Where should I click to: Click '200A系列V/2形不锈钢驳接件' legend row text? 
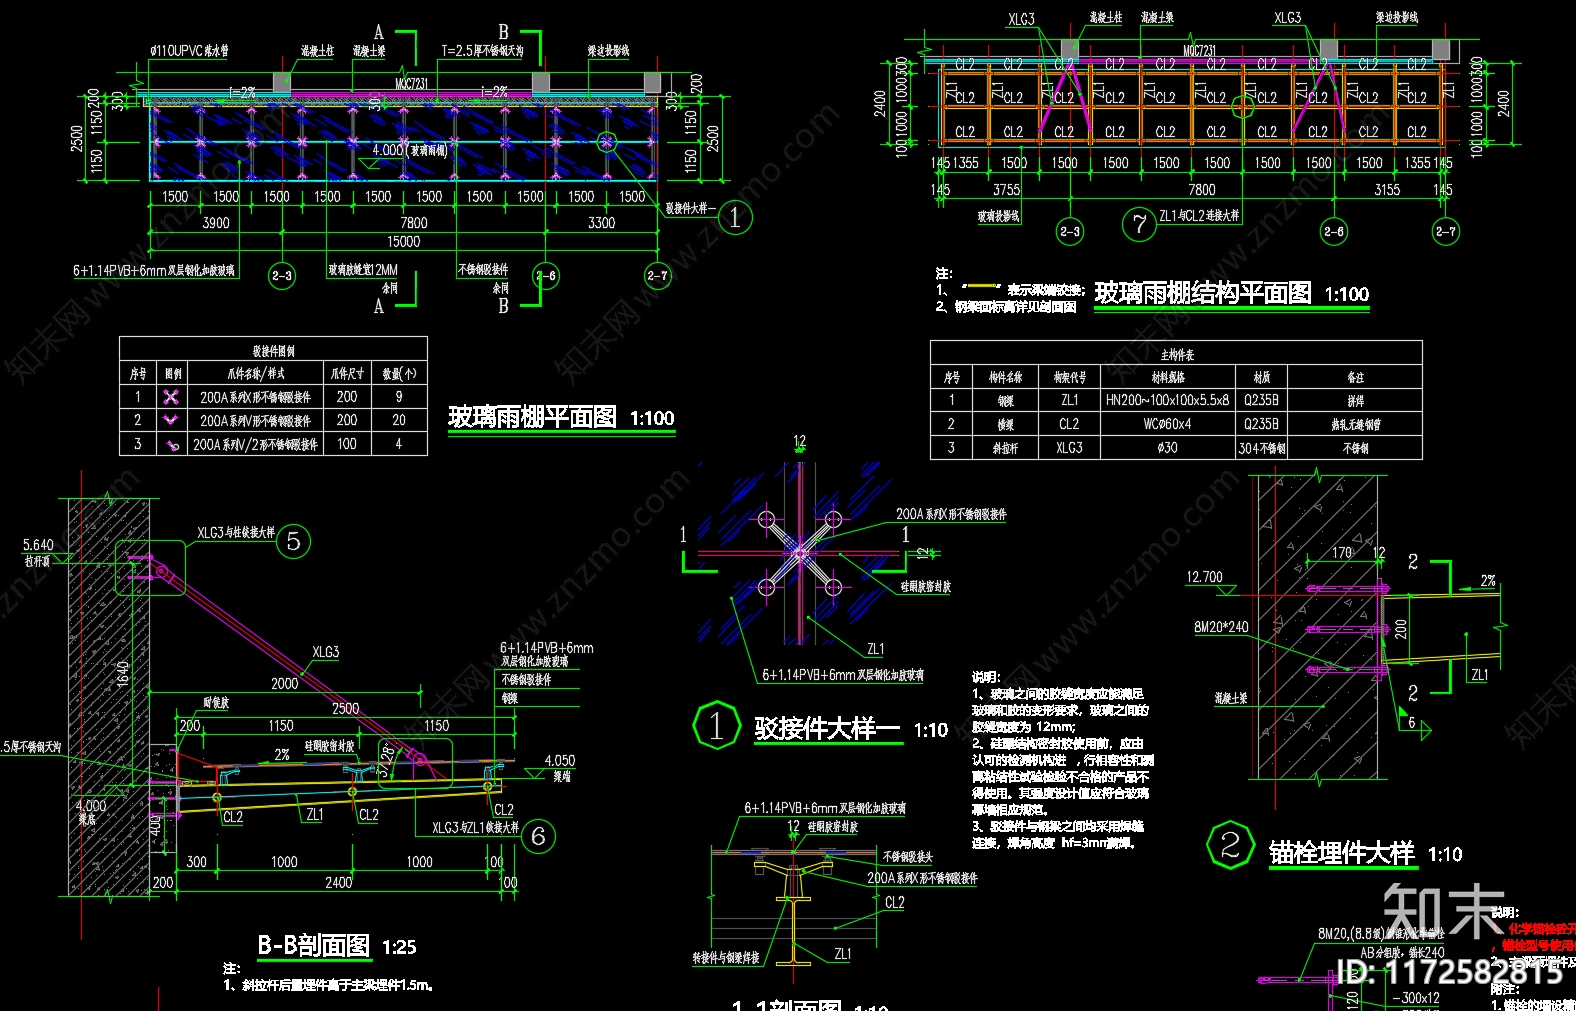coord(255,444)
